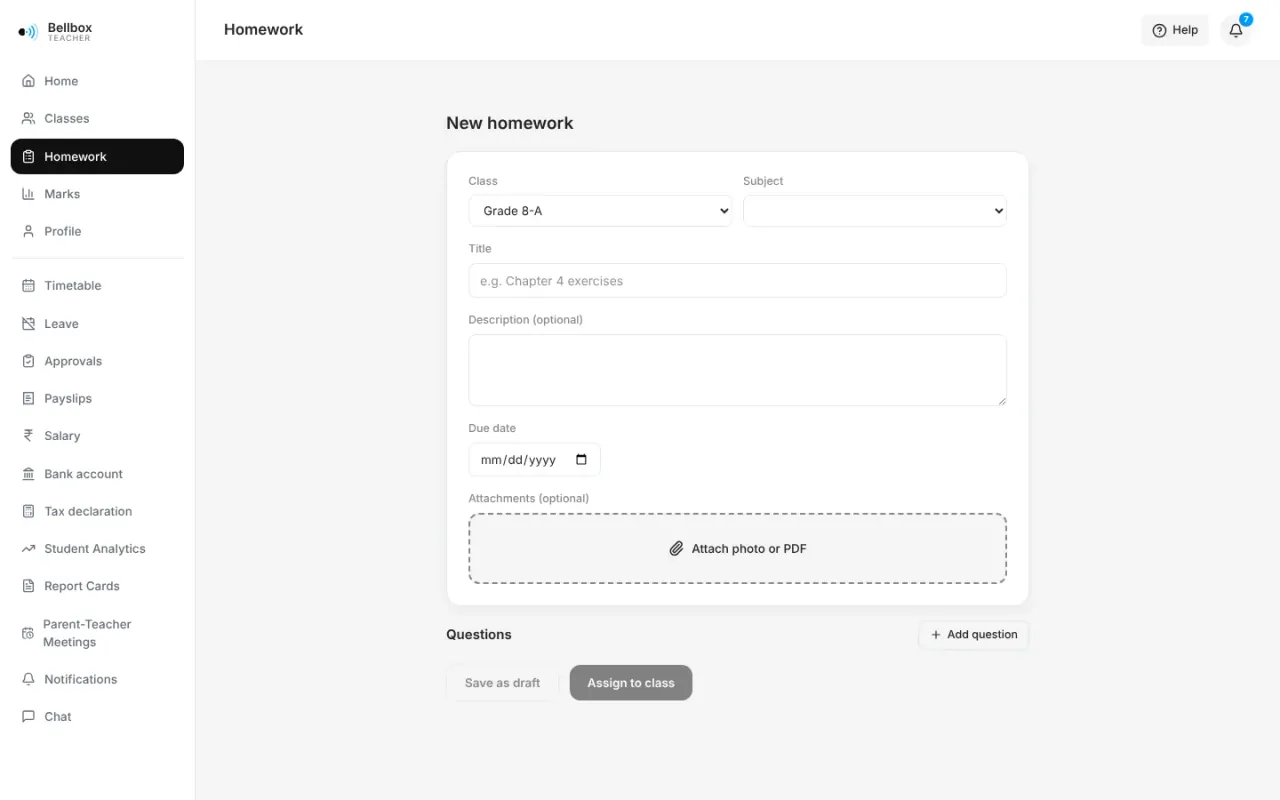Click Attach photo or PDF area
Screen dimensions: 1280x800
click(x=738, y=548)
